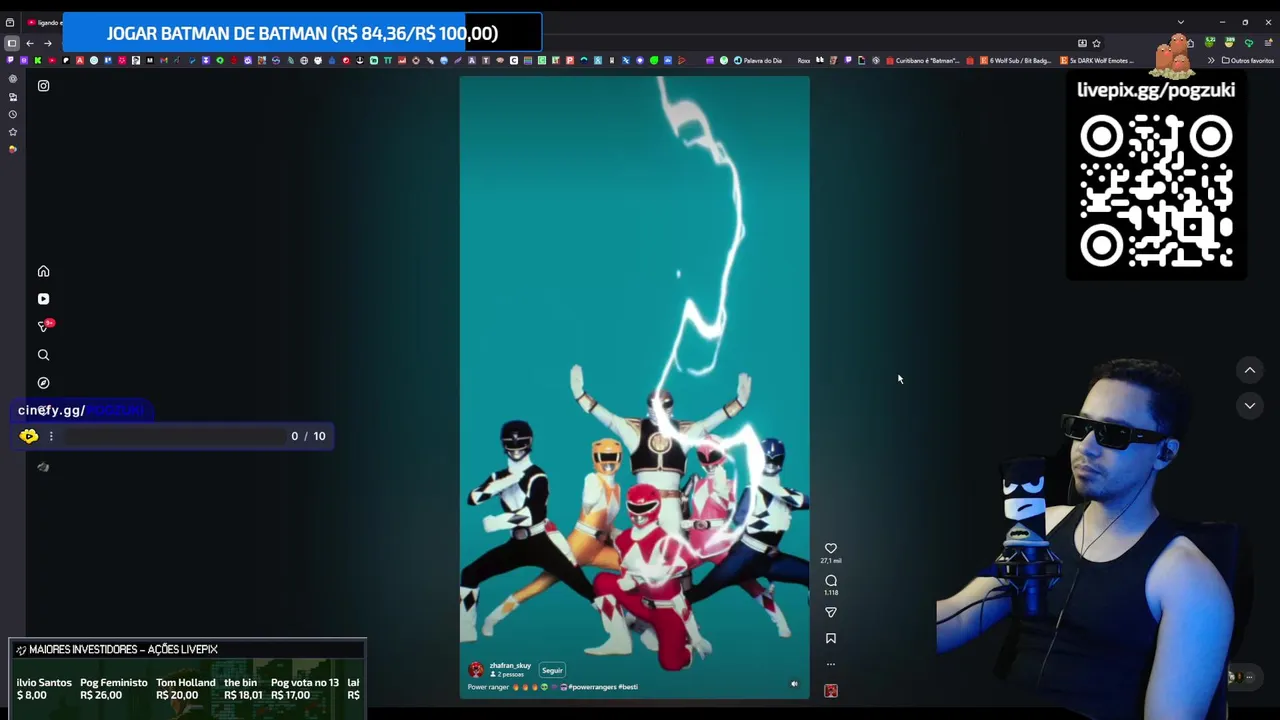Click the 0 / 10 progress bar
Viewport: 1280px width, 720px height.
click(x=175, y=436)
